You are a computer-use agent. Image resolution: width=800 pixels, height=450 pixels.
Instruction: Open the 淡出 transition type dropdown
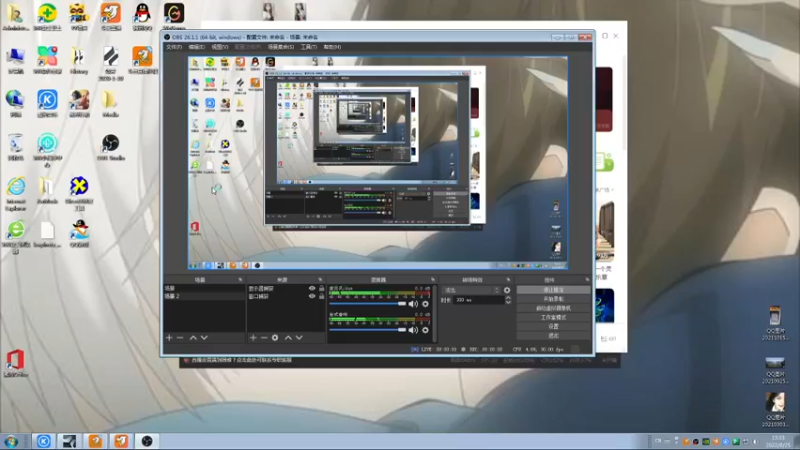pos(471,290)
